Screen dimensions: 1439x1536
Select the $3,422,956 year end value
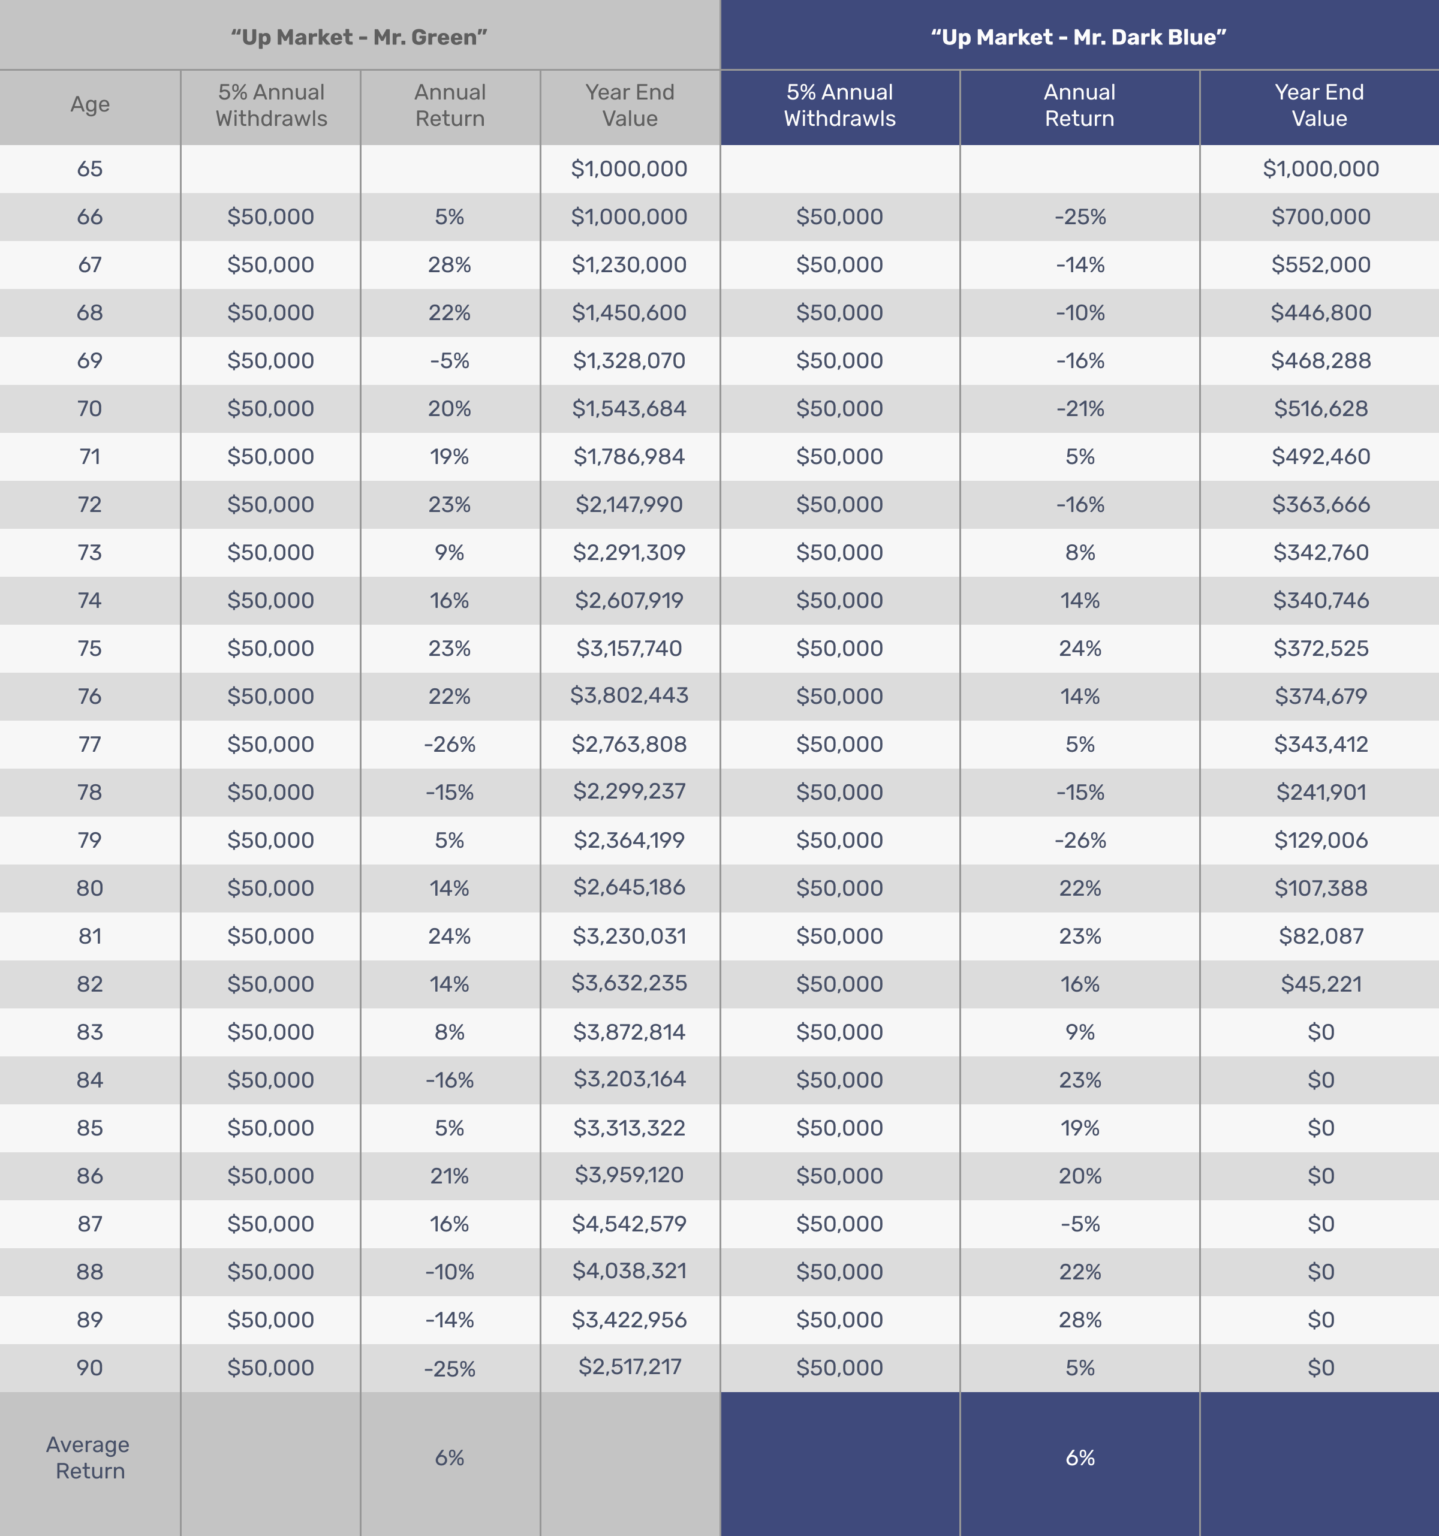pos(629,1321)
